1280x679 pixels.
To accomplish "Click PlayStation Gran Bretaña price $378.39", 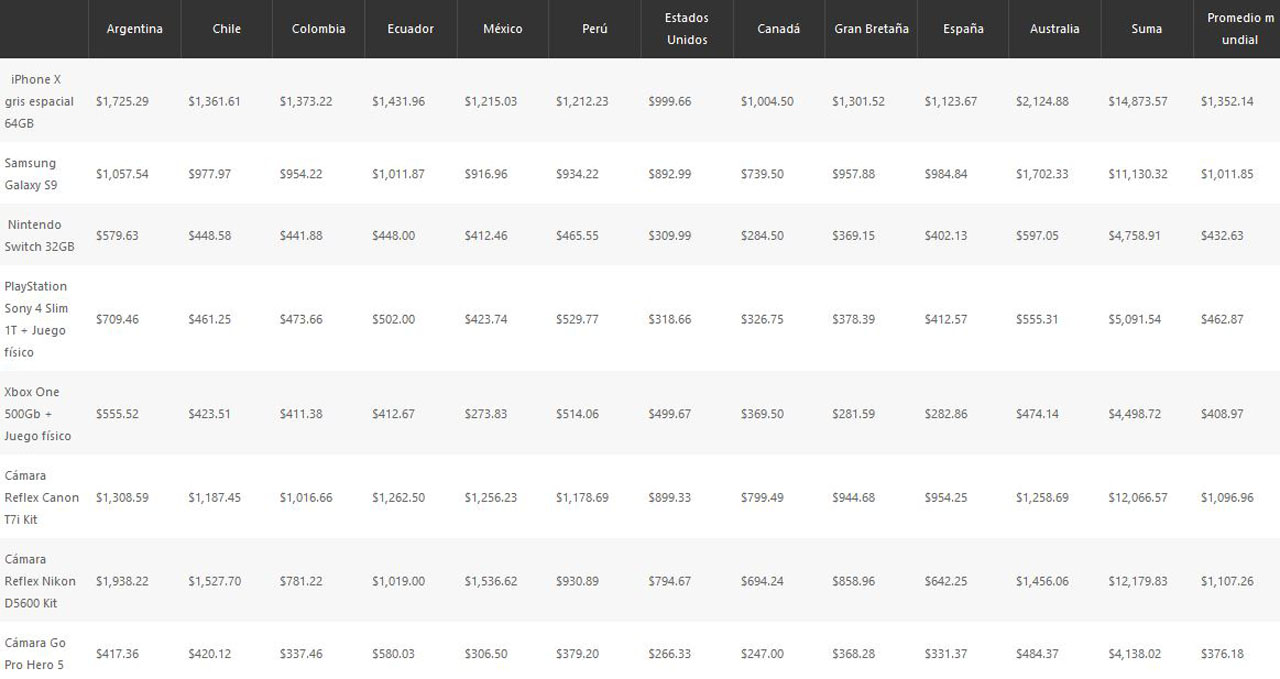I will coord(853,320).
